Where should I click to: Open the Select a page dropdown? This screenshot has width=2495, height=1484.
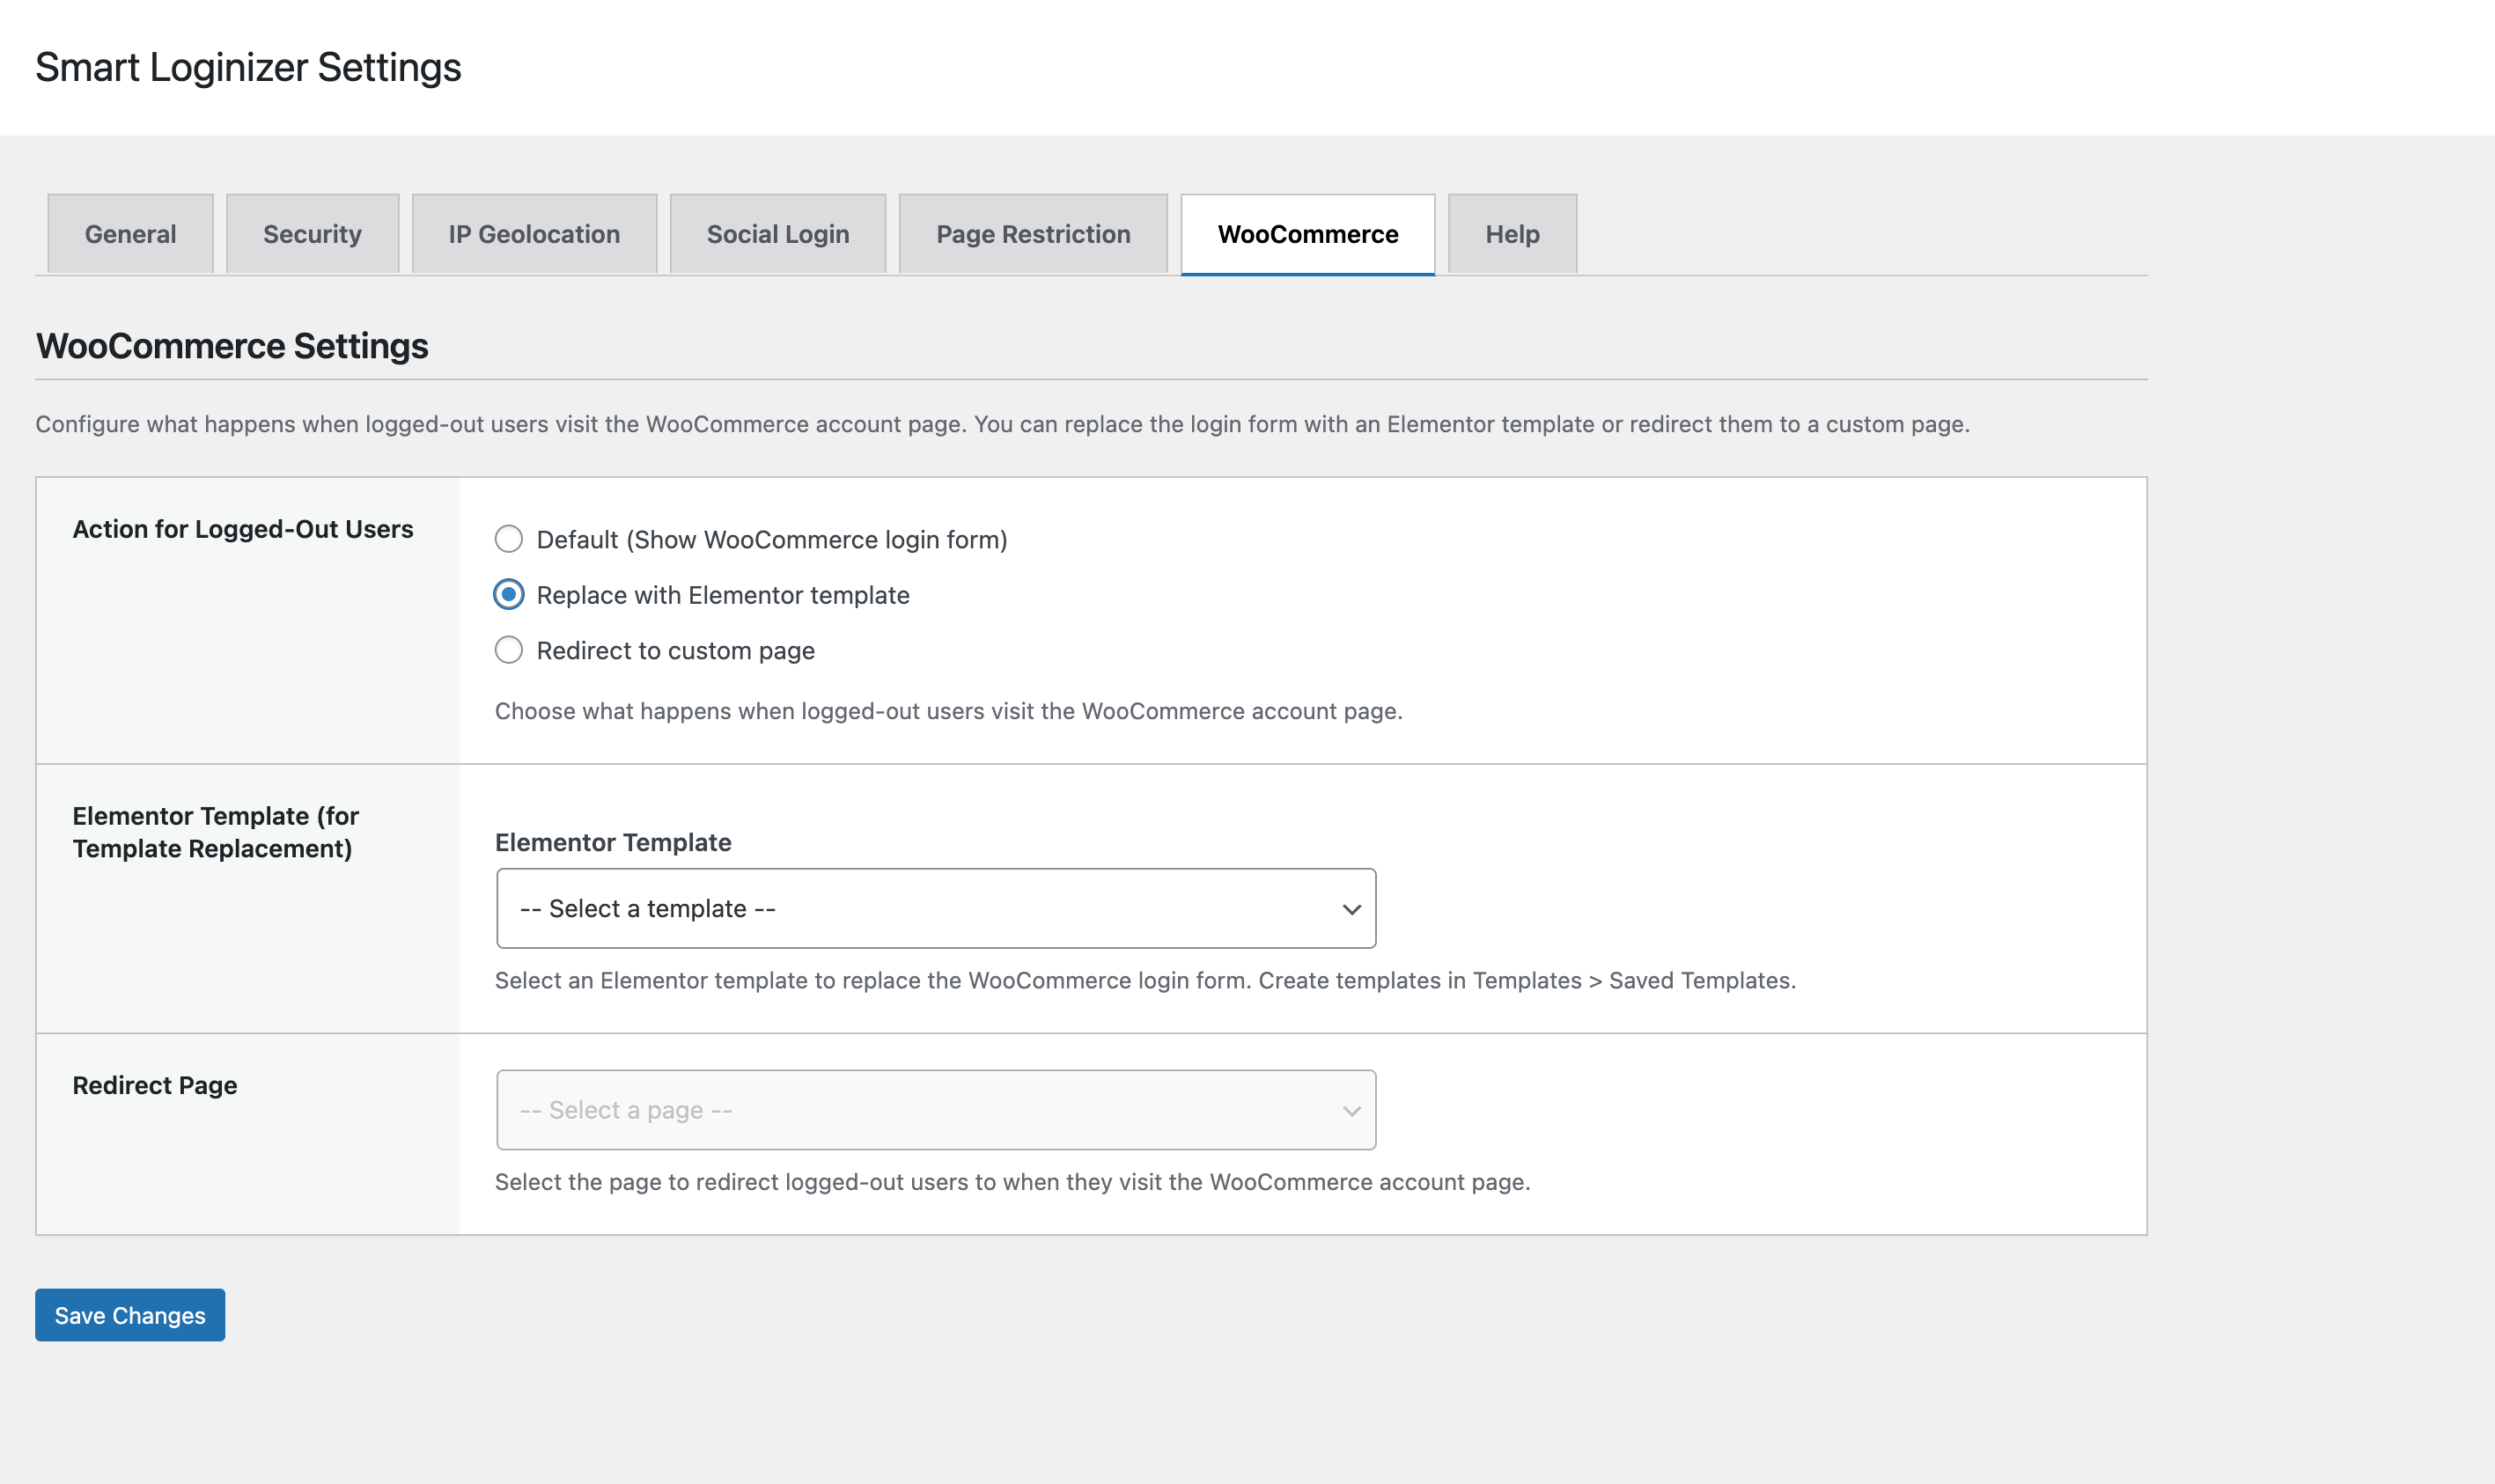click(x=936, y=1110)
